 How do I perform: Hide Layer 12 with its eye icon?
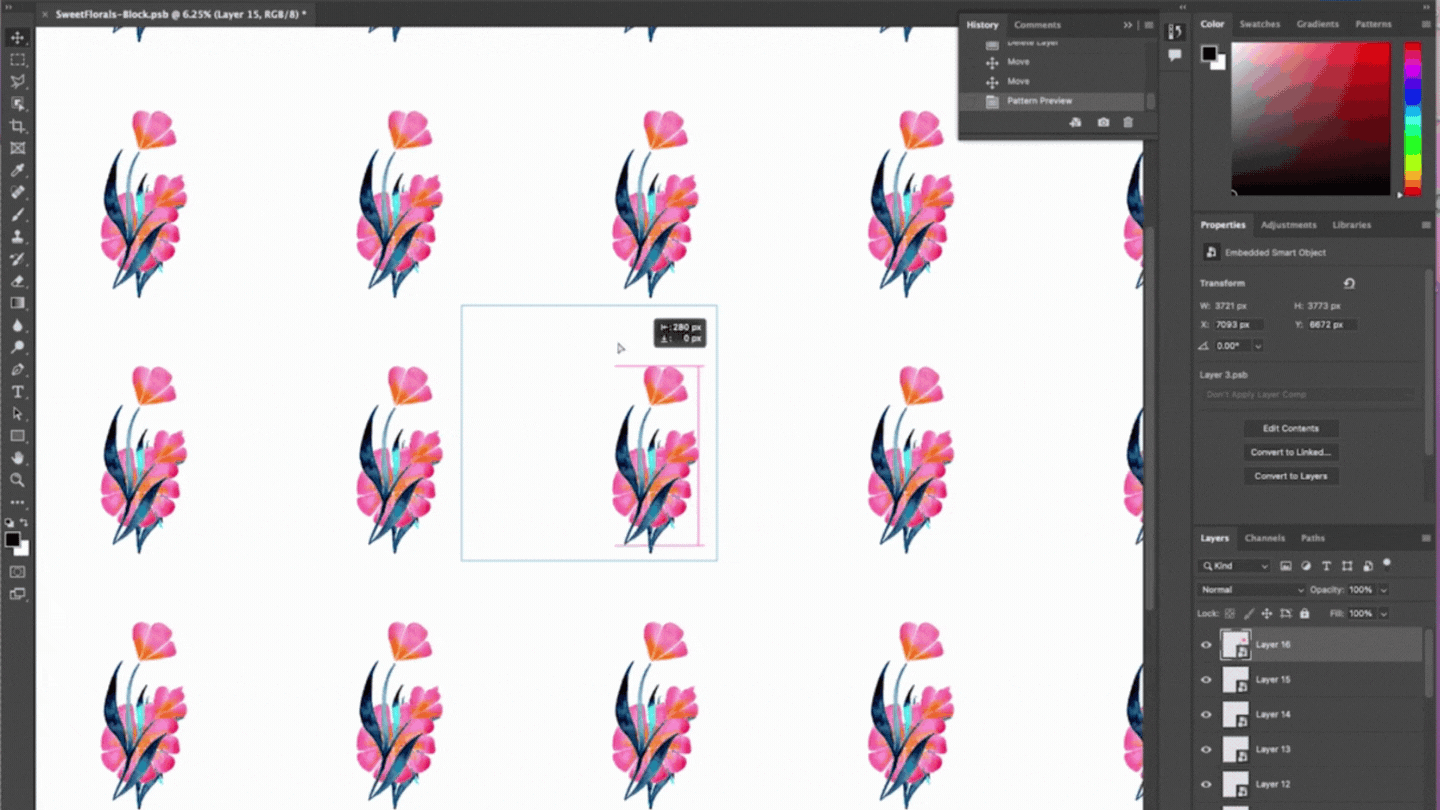tap(1205, 784)
